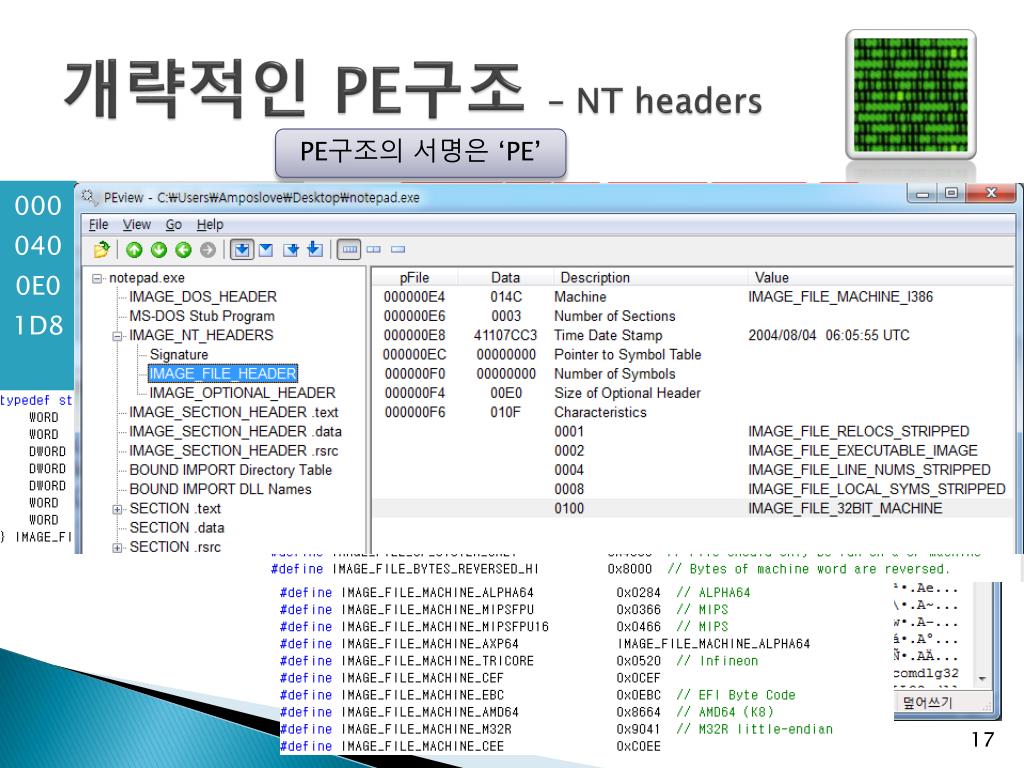The width and height of the screenshot is (1024, 768).
Task: Click the fourth address-view icon with tall arrow
Action: [315, 249]
